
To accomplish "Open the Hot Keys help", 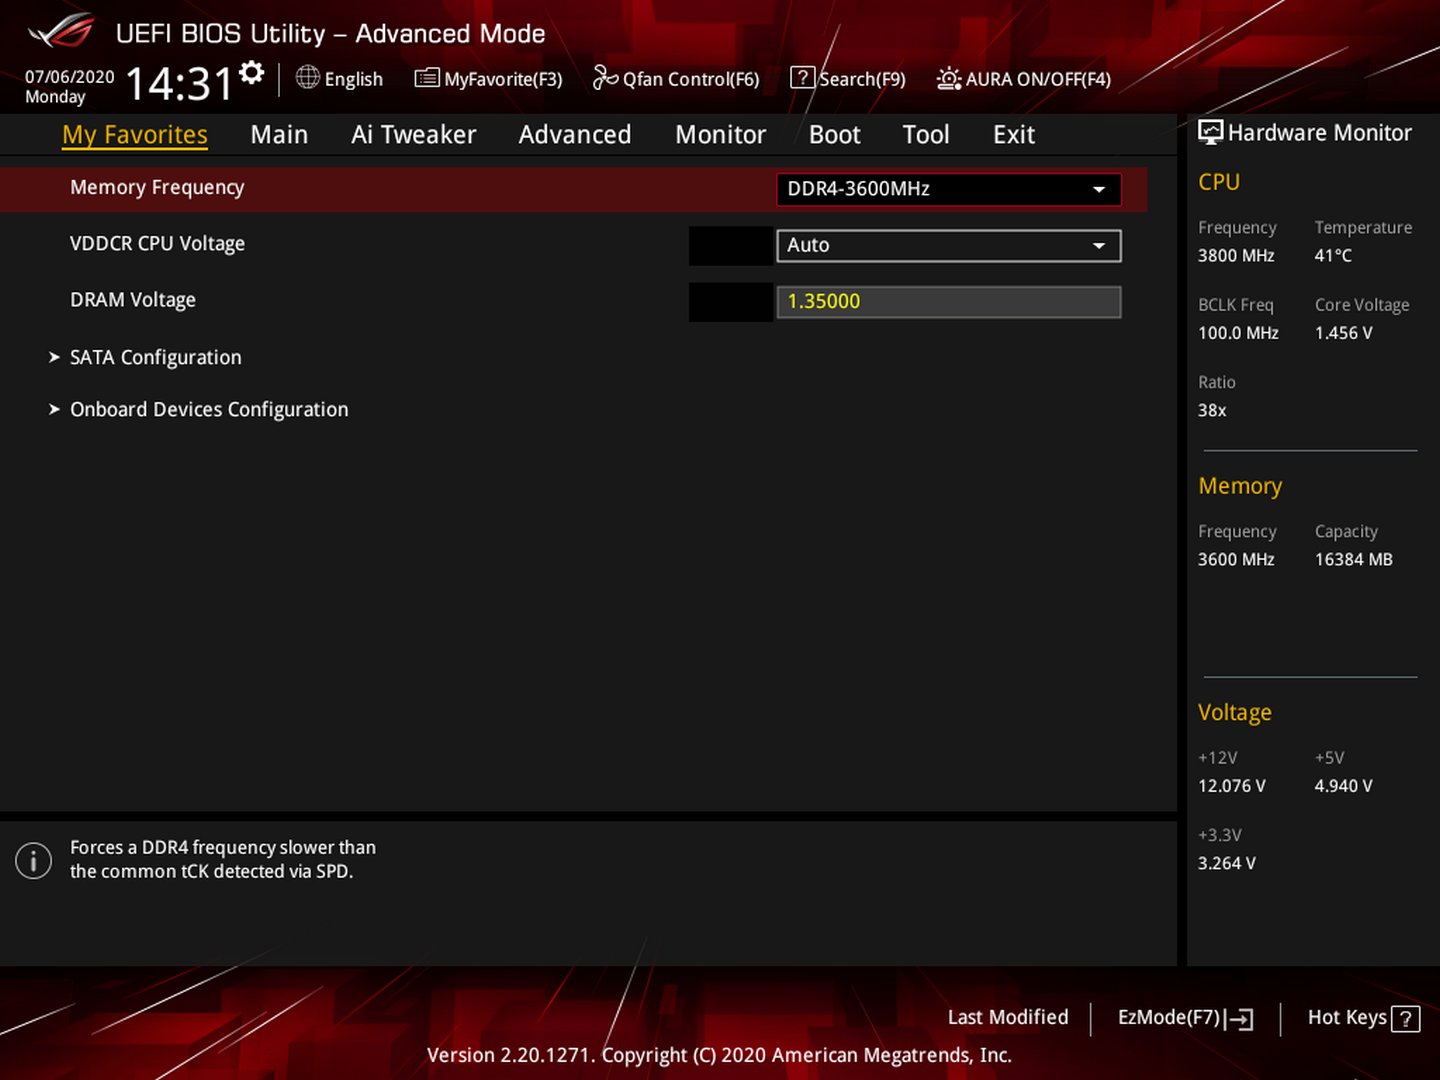I will tap(1364, 1018).
